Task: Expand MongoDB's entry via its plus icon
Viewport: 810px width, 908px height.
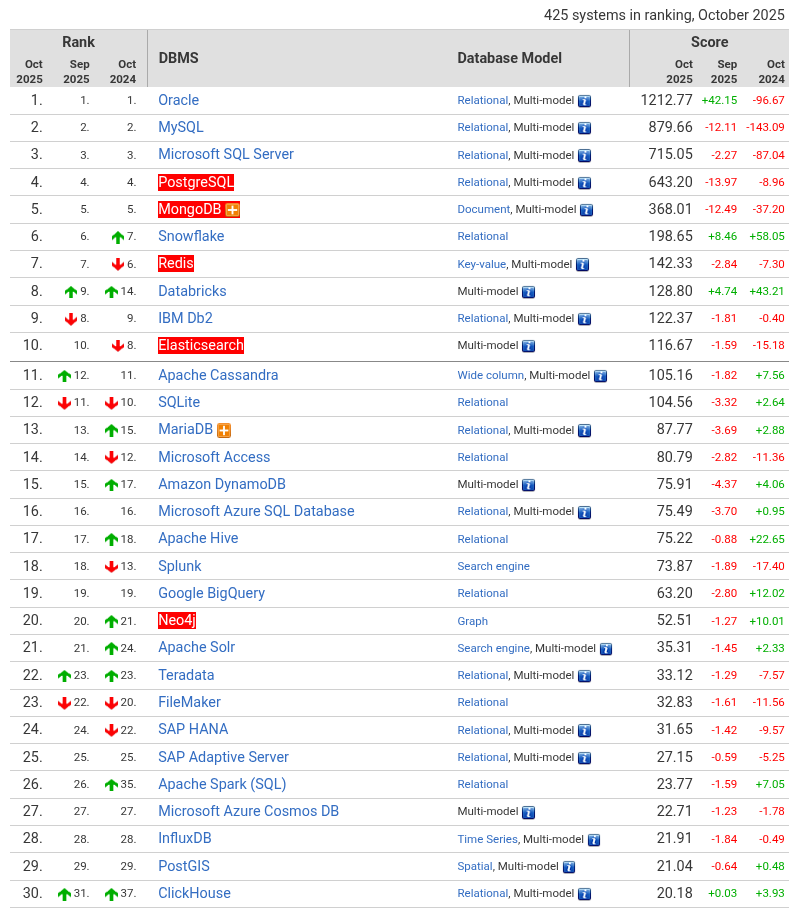Action: click(x=230, y=209)
